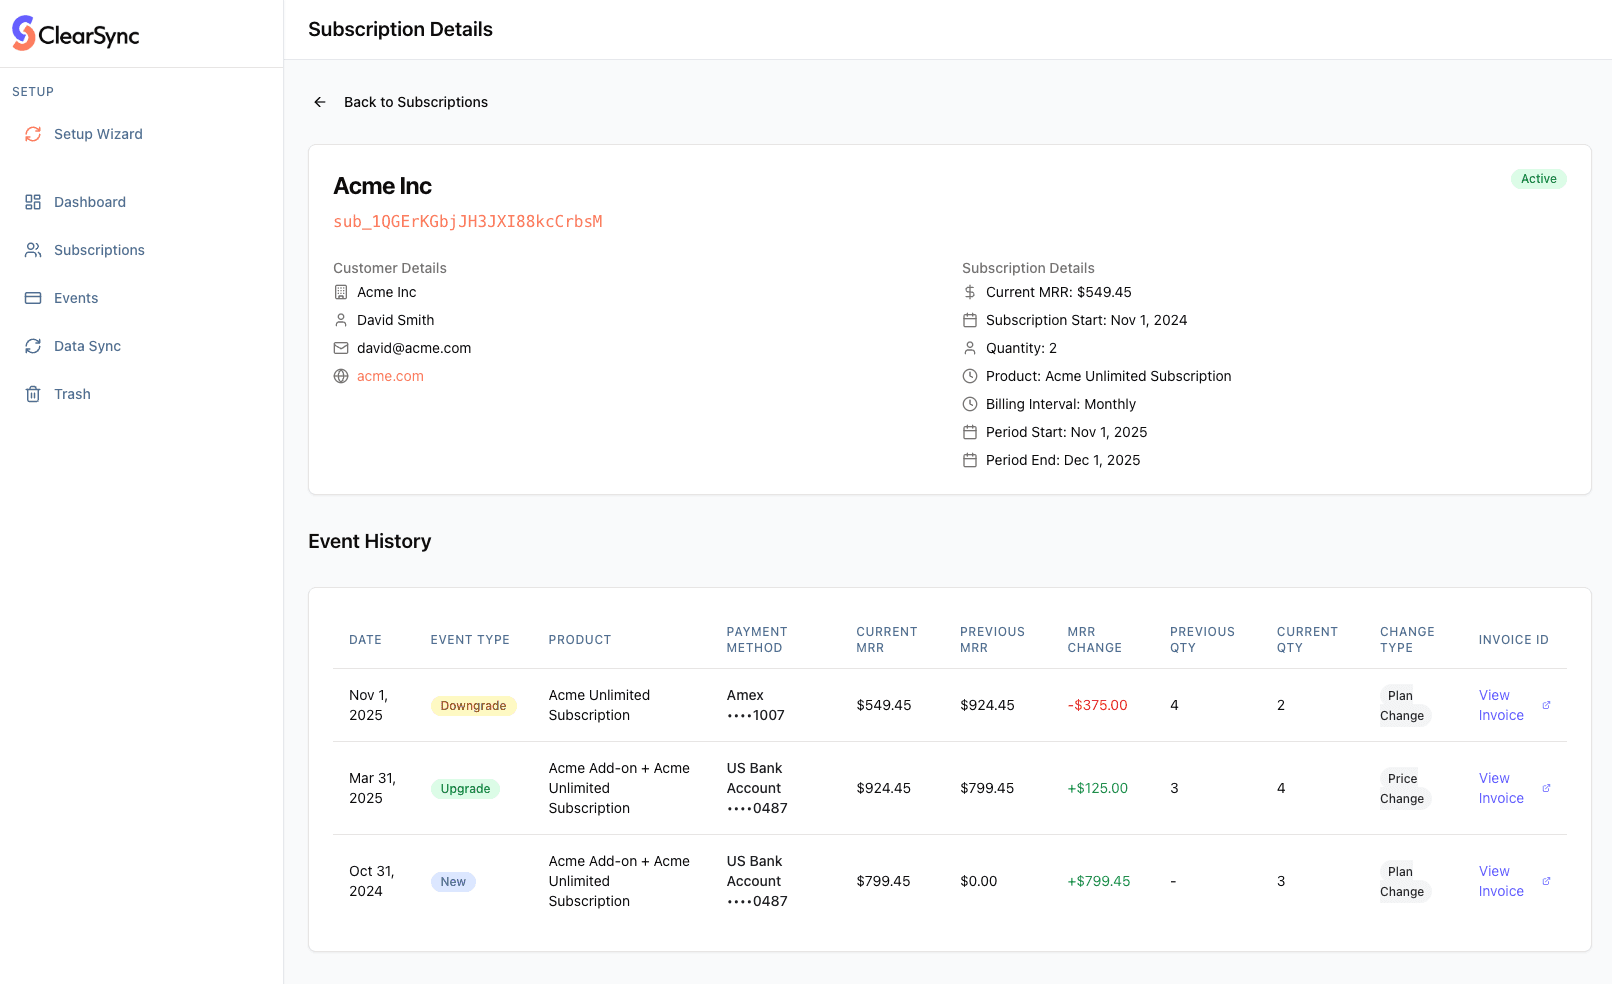Click external link icon for Nov 1, 2025 invoice

[x=1546, y=705]
